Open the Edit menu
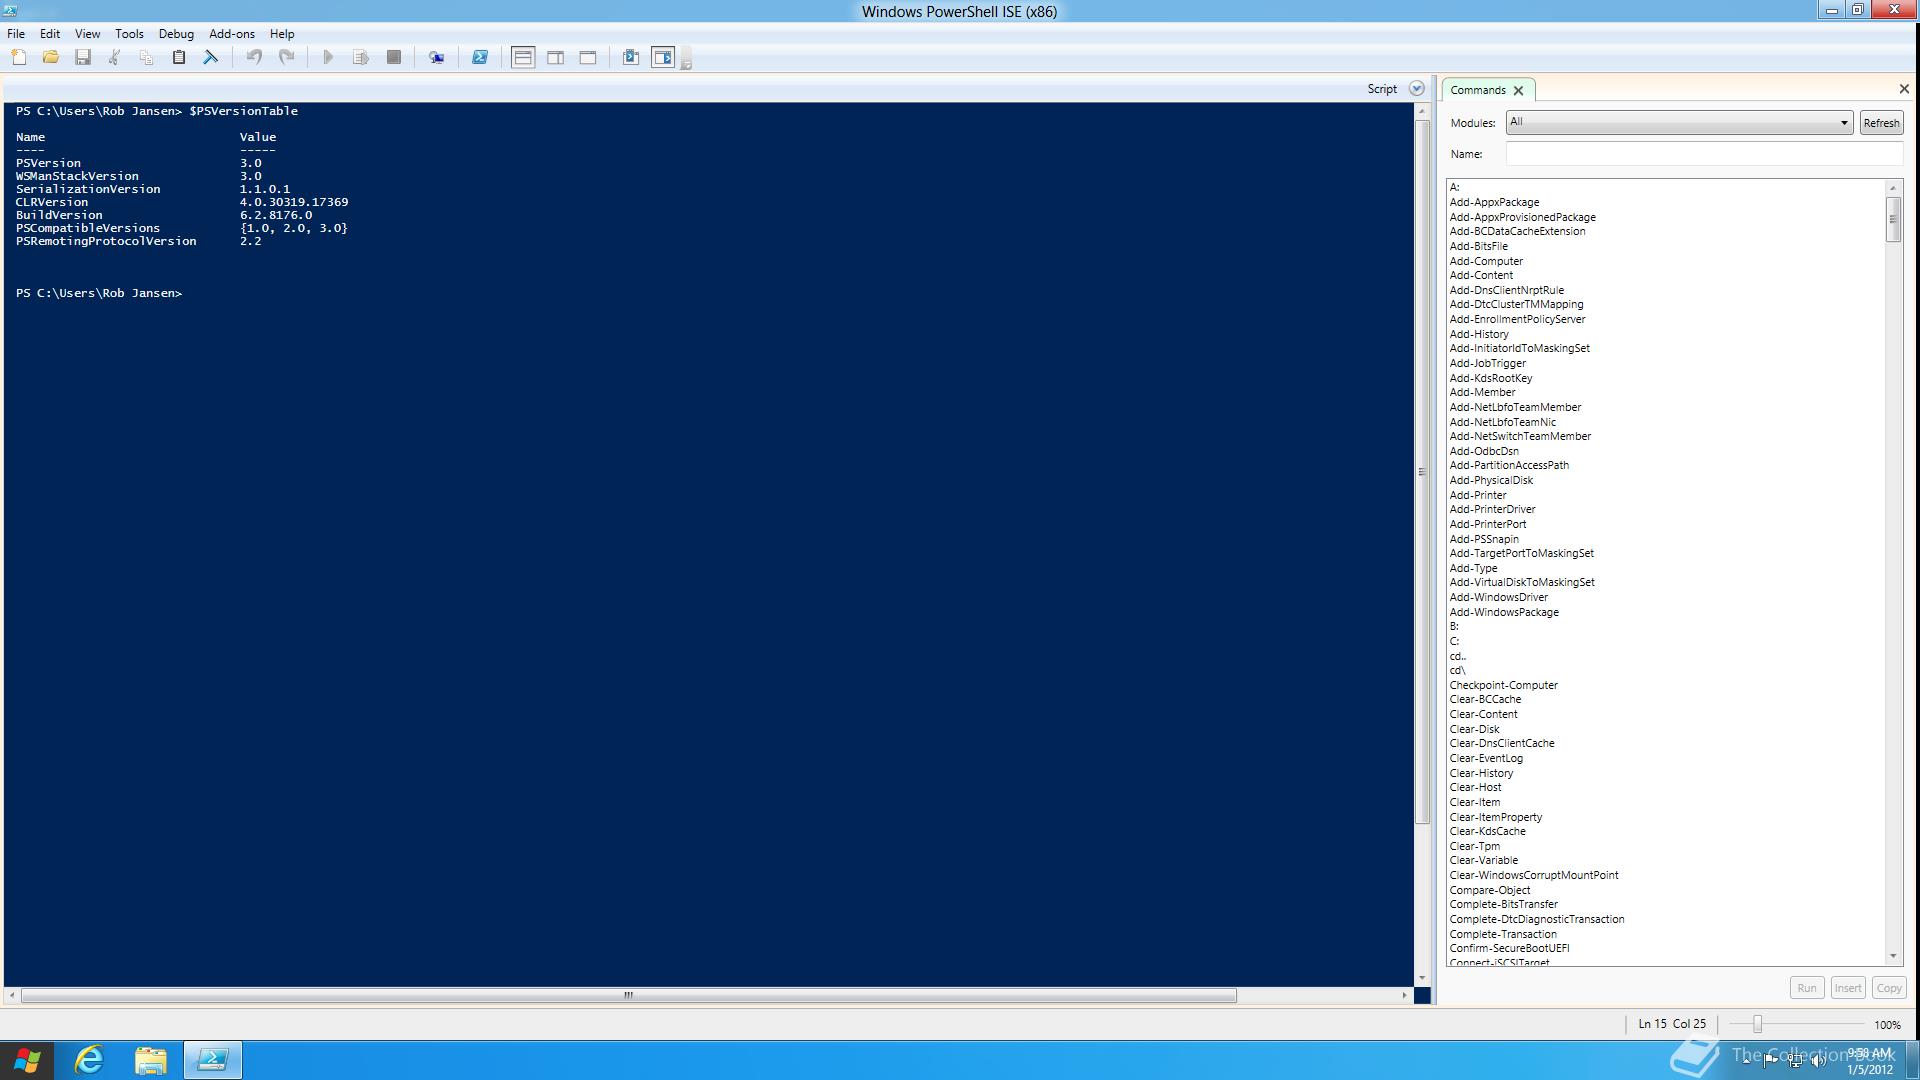 coord(50,34)
